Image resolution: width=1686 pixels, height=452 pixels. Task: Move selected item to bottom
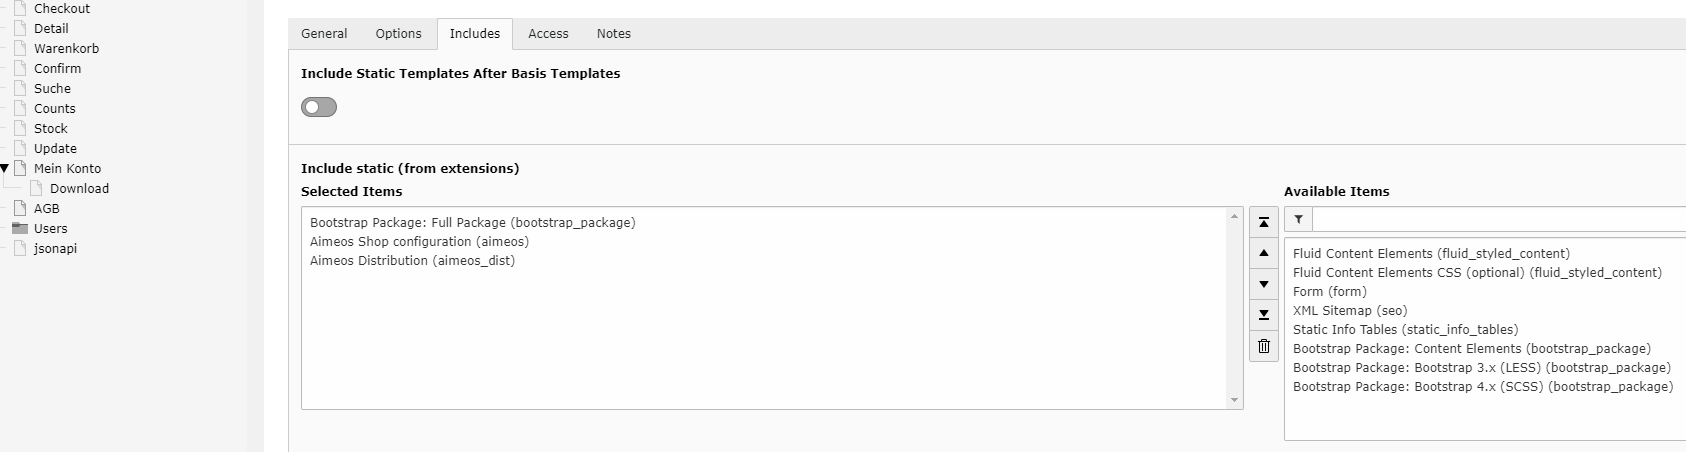pos(1264,315)
